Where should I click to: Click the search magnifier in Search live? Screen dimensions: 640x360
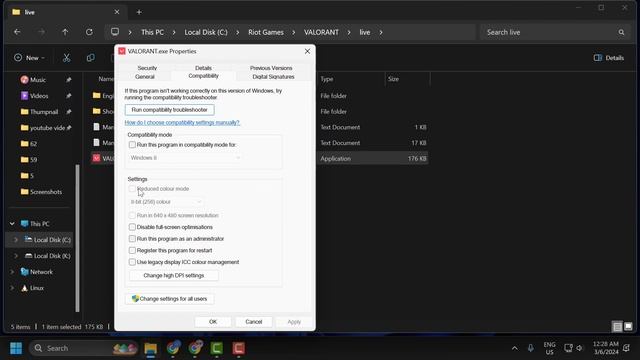click(x=621, y=32)
